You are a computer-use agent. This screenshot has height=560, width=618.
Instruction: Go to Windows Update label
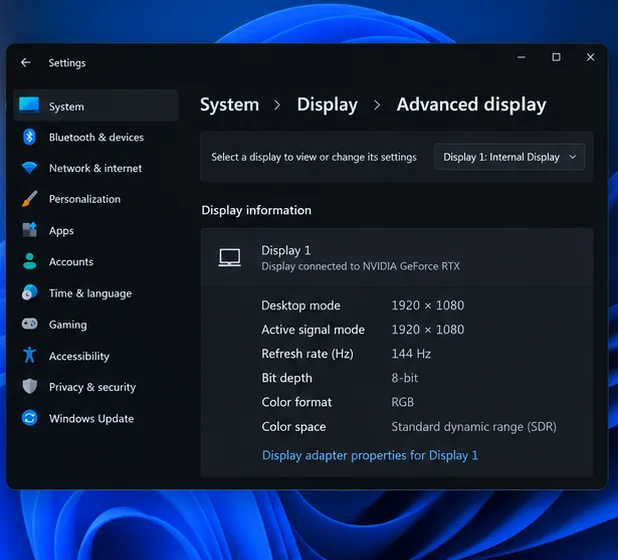coord(91,419)
